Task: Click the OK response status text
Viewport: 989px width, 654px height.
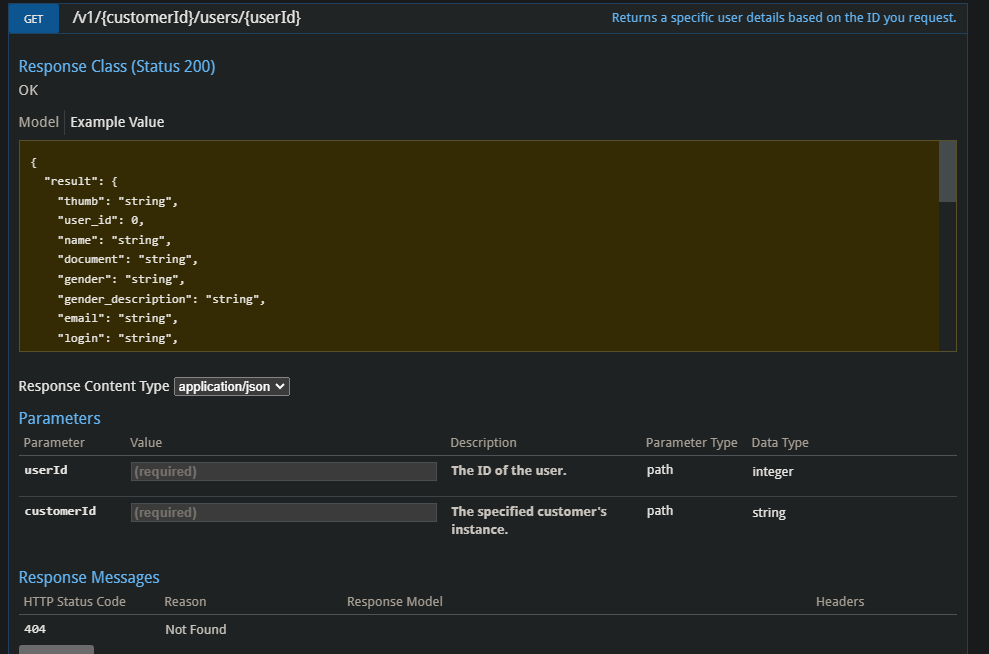Action: point(28,90)
